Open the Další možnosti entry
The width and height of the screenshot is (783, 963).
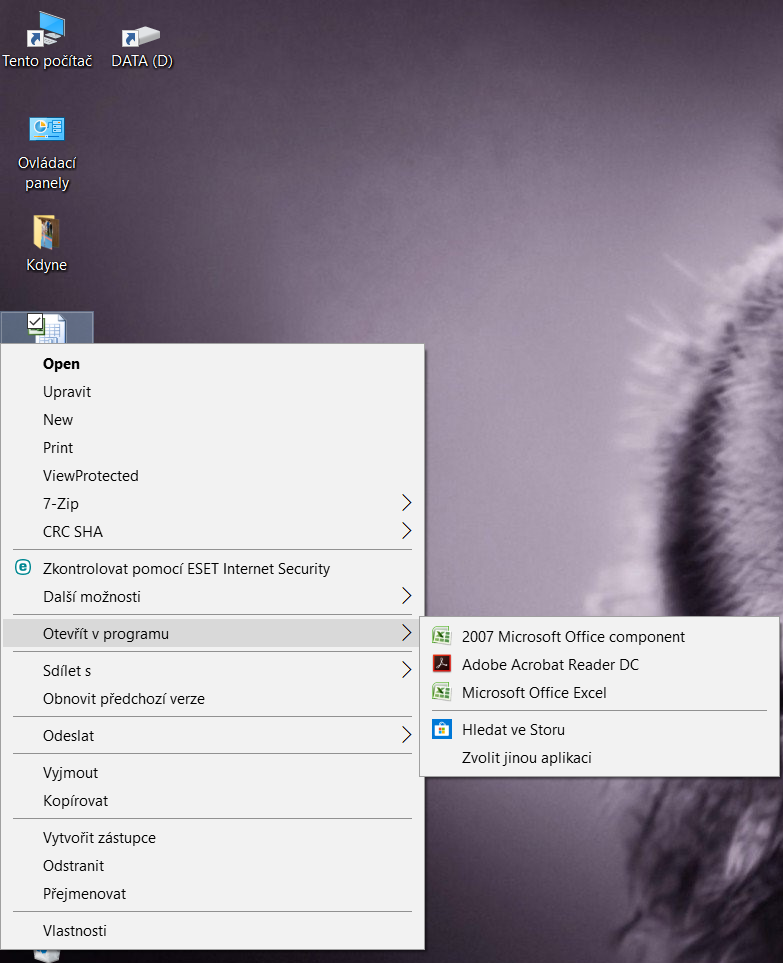(212, 596)
